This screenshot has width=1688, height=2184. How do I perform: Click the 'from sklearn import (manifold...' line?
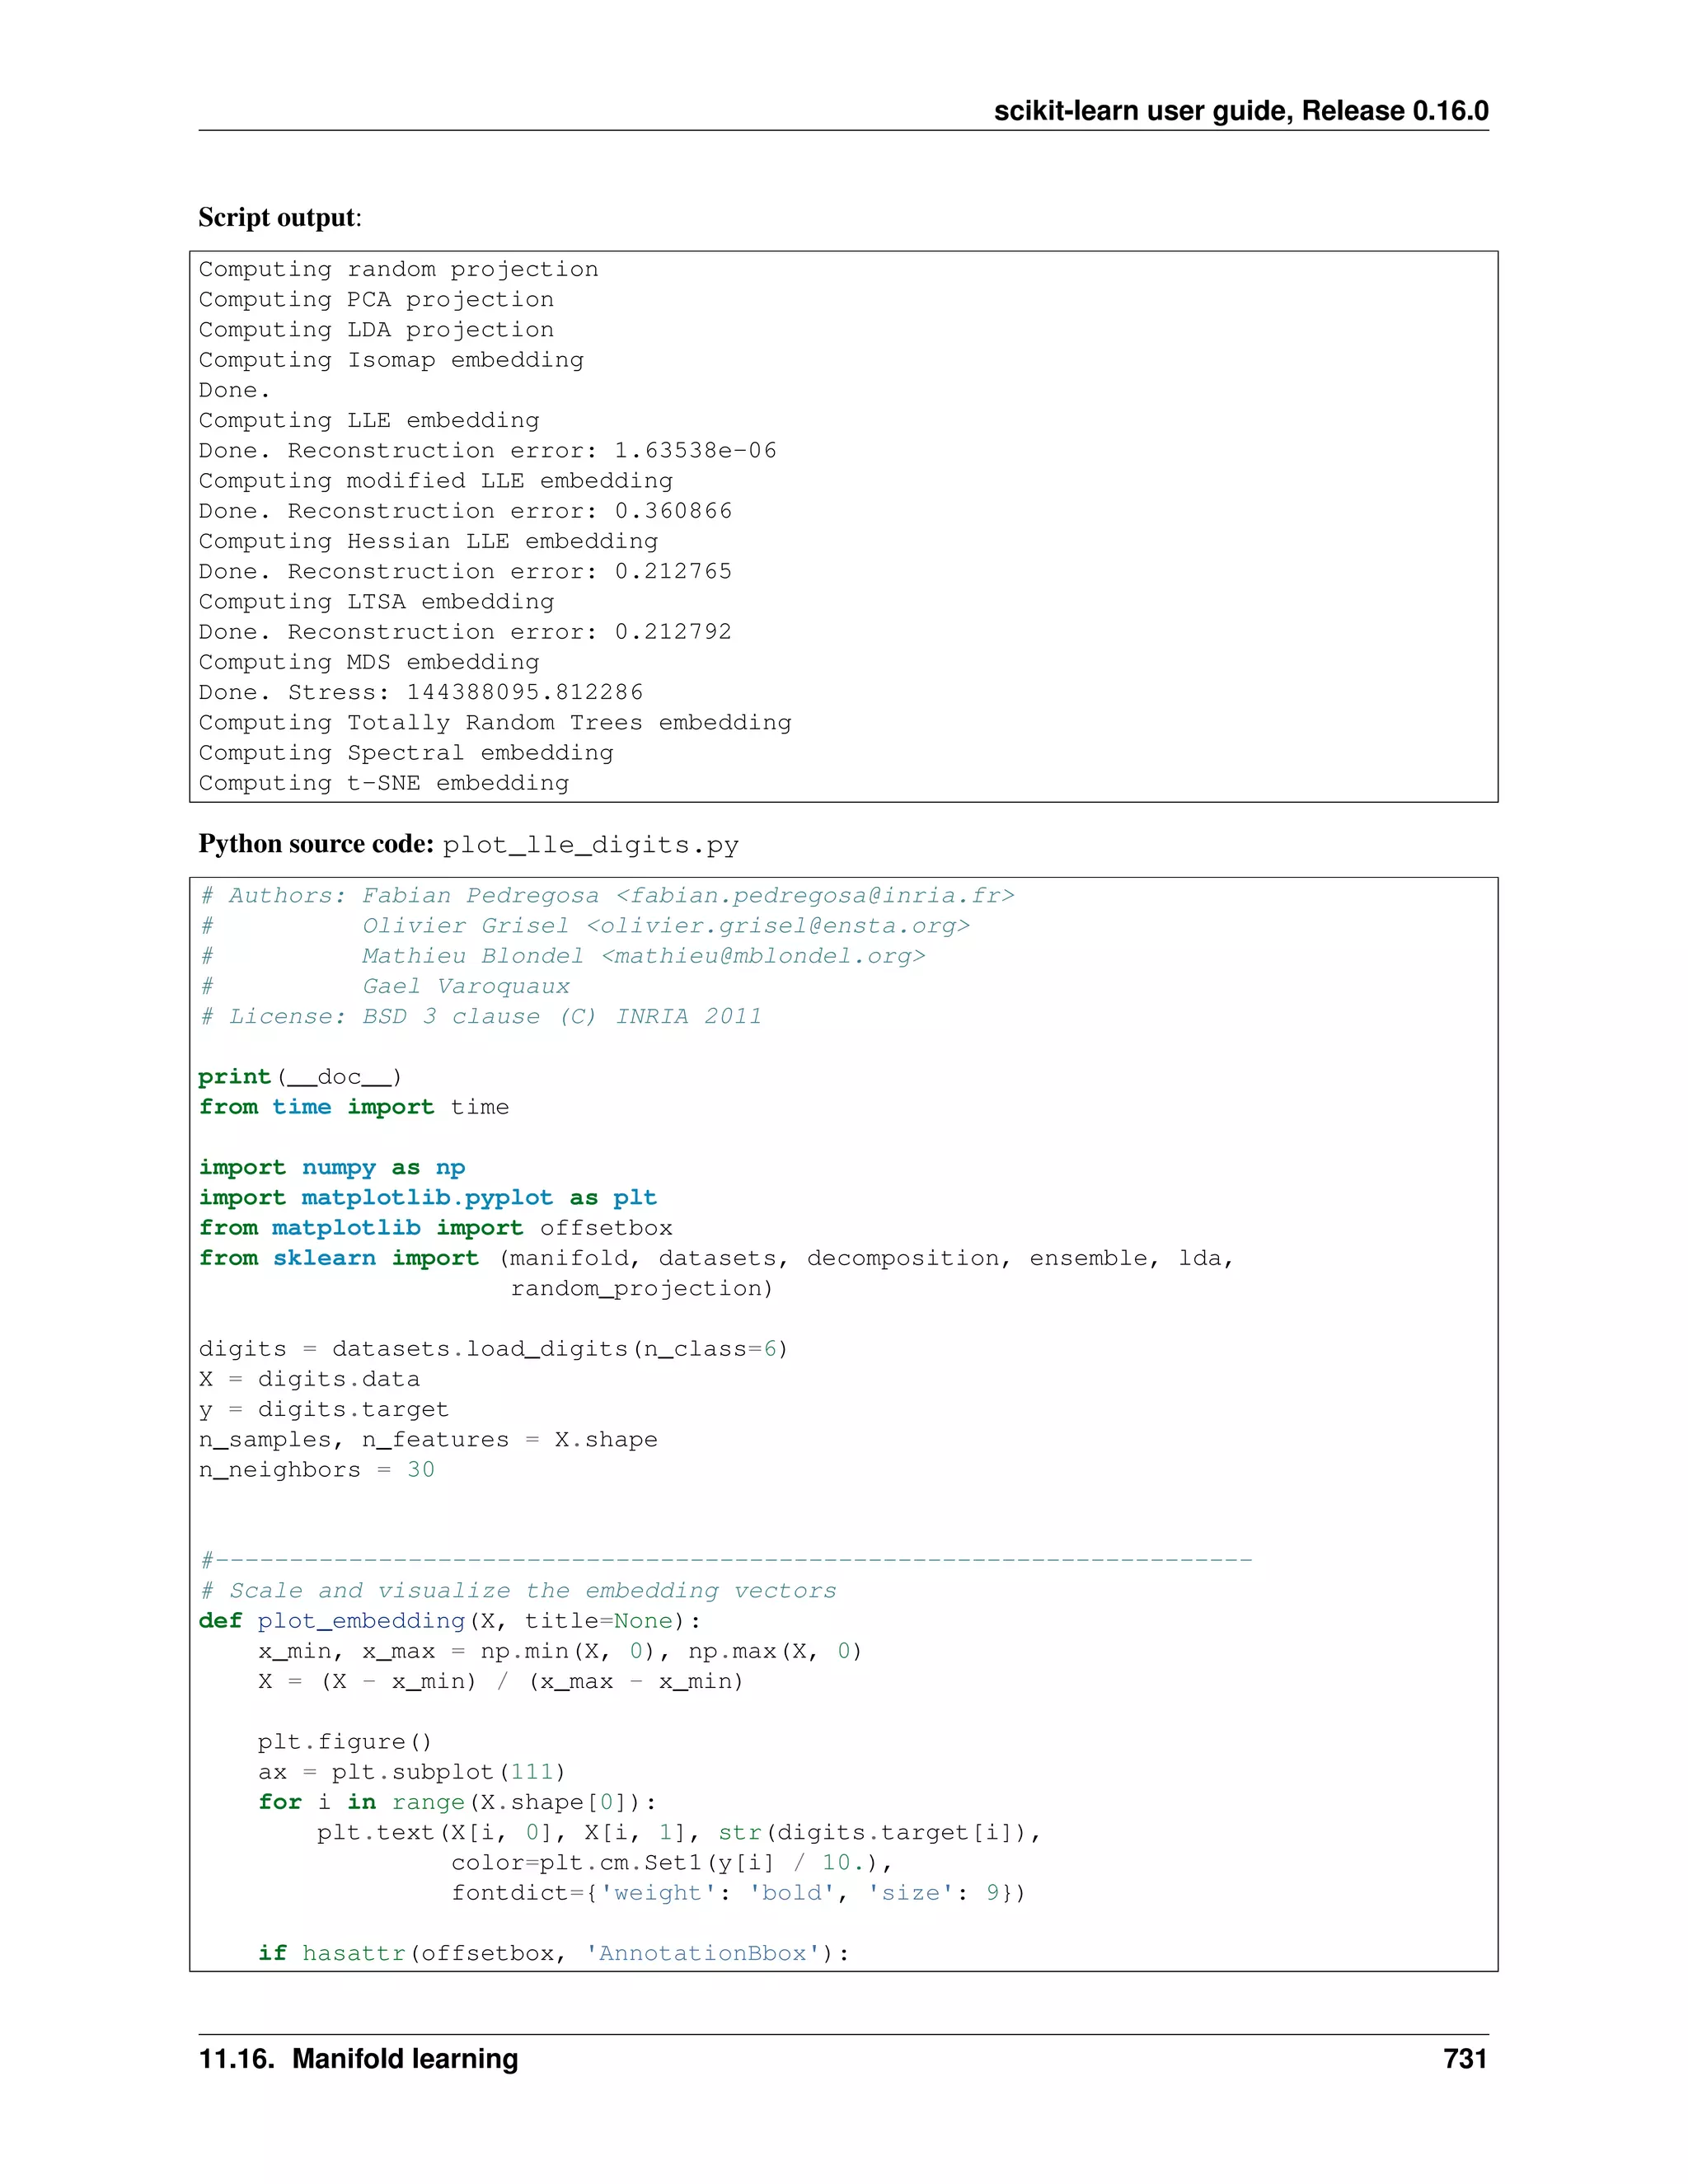coord(716,1258)
